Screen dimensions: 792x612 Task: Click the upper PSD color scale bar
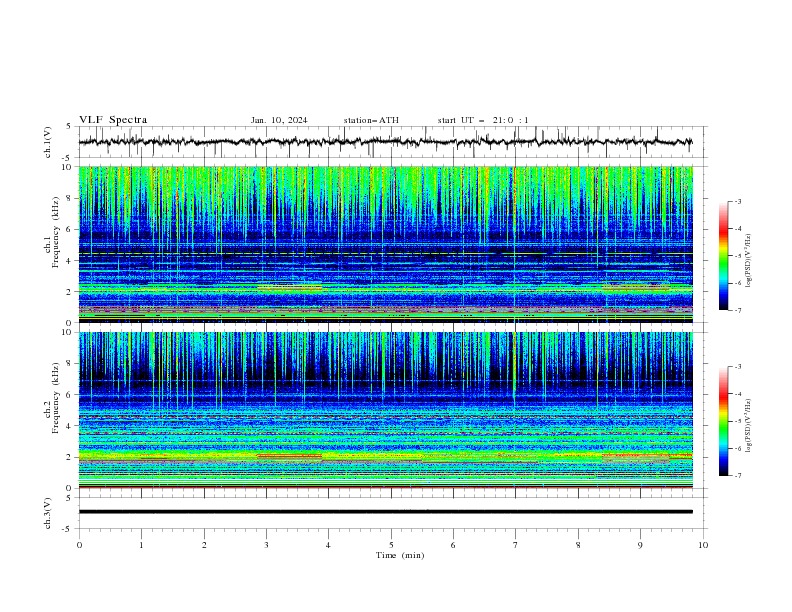tap(723, 256)
